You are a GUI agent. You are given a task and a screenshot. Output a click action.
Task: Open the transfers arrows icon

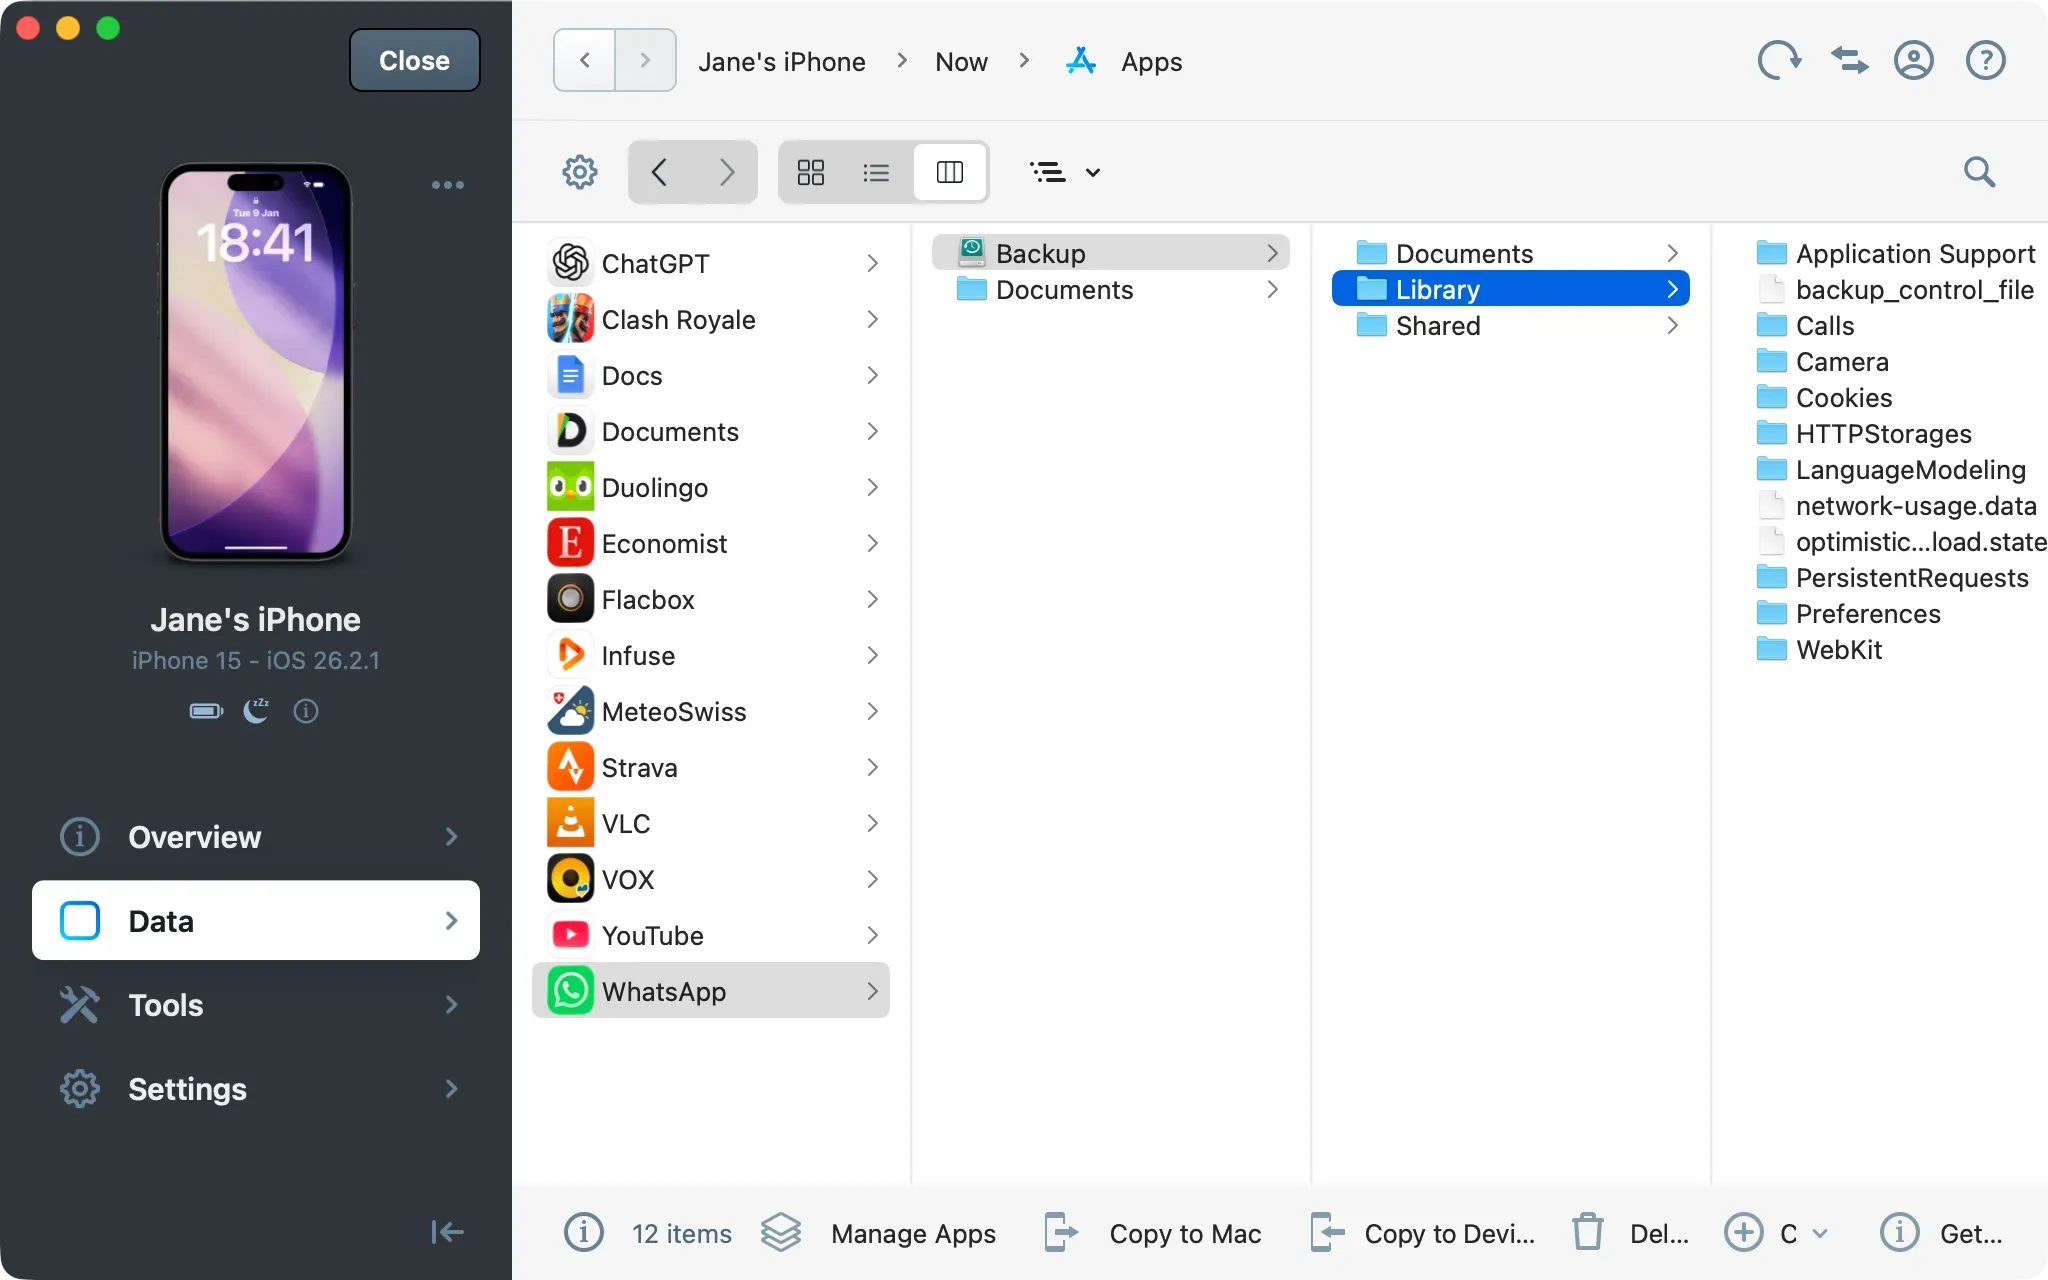1849,61
